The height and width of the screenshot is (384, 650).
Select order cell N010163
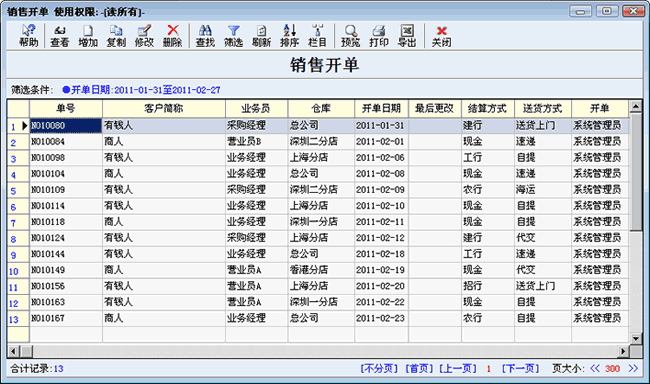pos(66,302)
